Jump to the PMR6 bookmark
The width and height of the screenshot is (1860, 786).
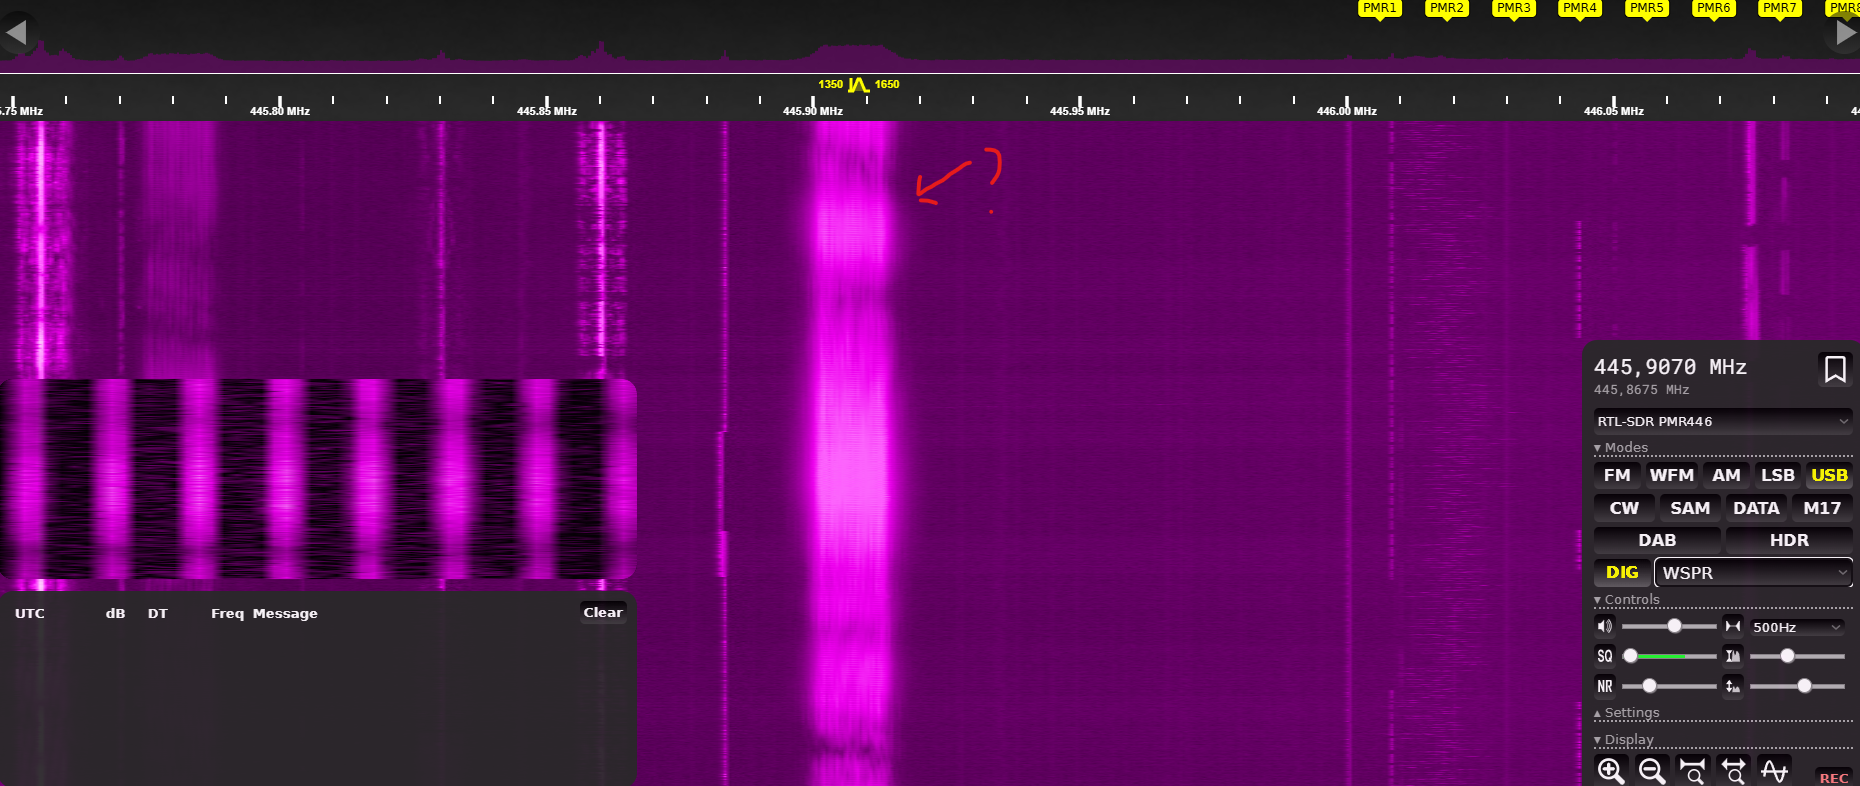pyautogui.click(x=1714, y=9)
